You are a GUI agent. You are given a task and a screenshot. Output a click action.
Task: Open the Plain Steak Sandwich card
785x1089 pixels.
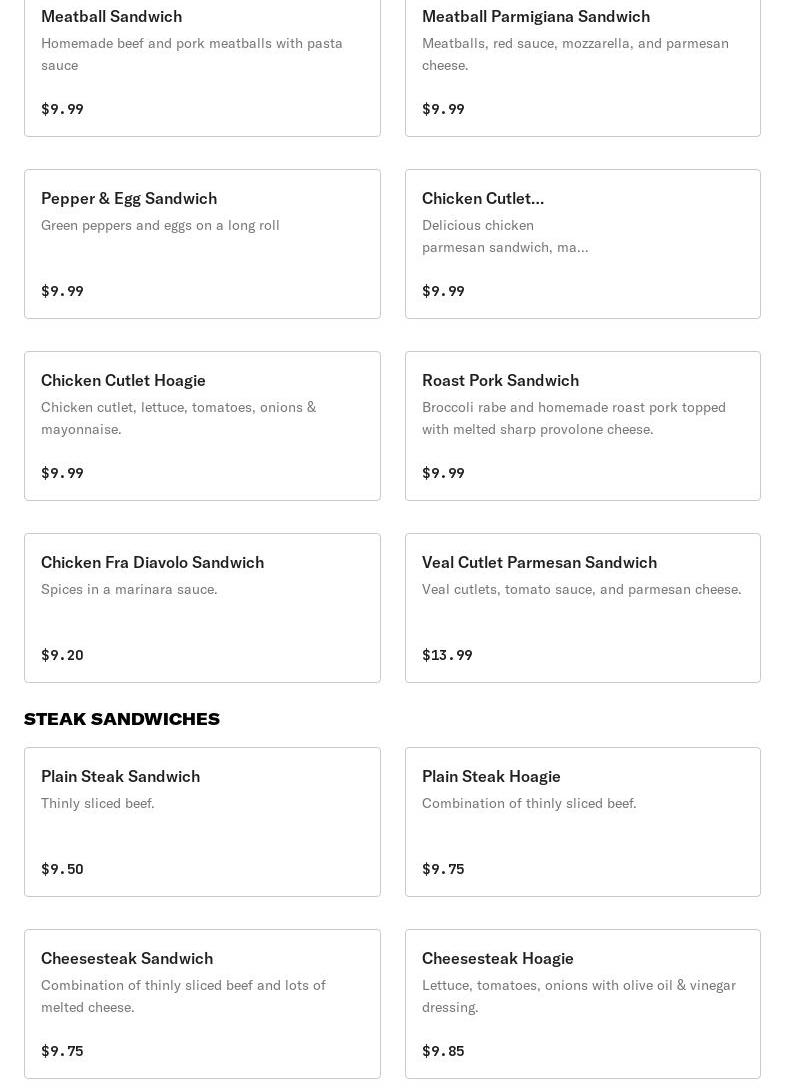click(202, 822)
